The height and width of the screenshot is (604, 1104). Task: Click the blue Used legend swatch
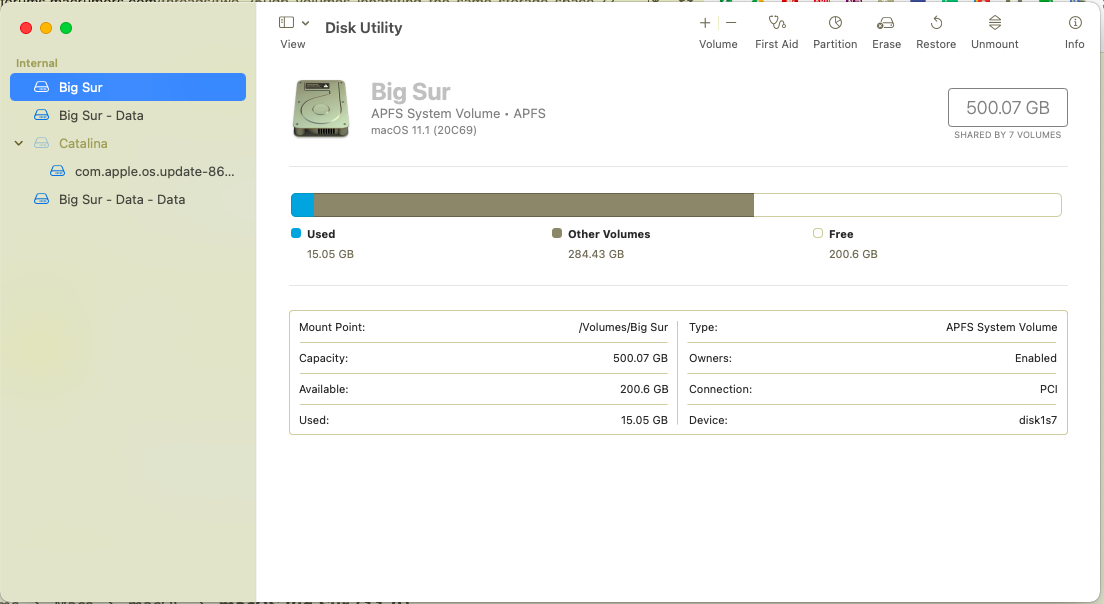(296, 233)
